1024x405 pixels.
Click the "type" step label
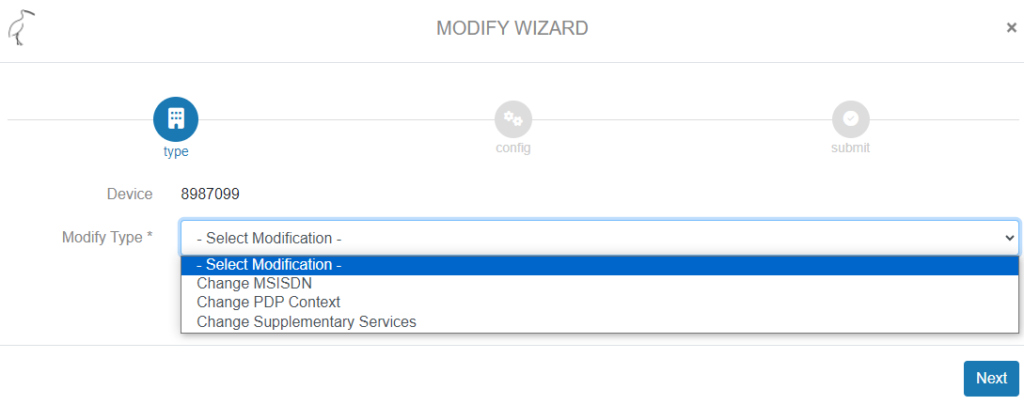pos(176,152)
